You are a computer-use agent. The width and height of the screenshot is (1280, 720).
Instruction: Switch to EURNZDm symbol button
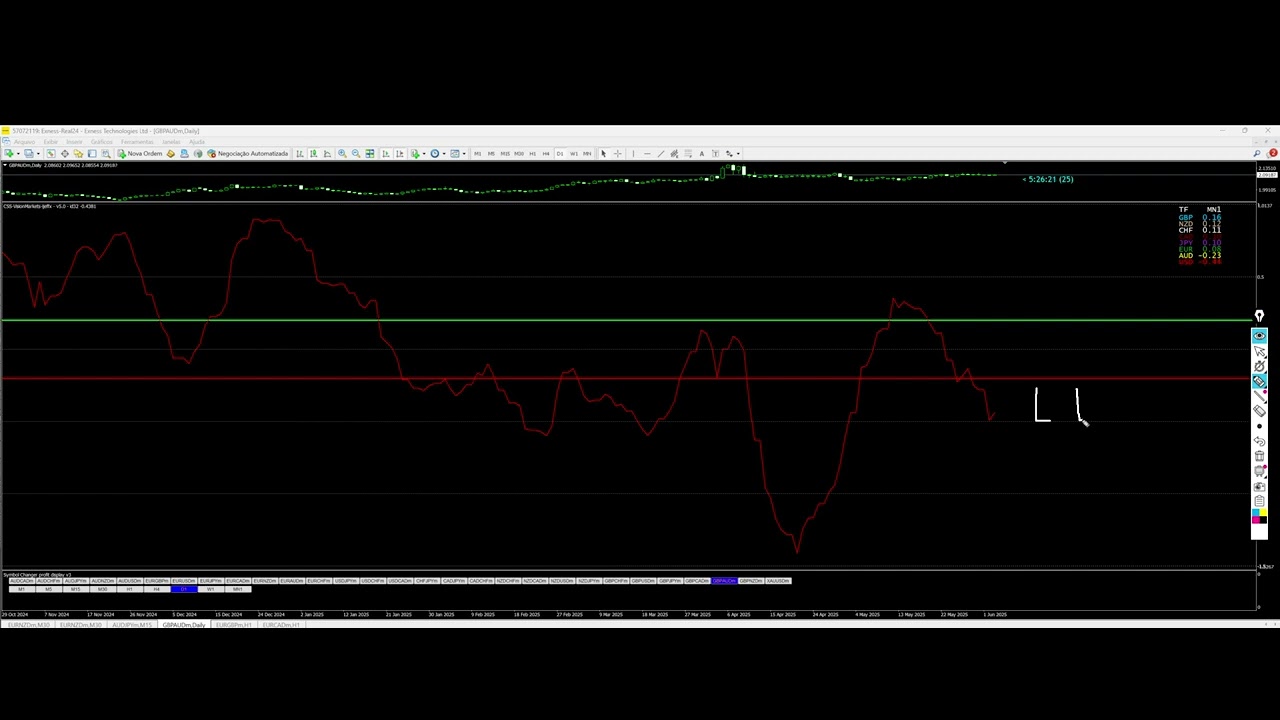[265, 581]
